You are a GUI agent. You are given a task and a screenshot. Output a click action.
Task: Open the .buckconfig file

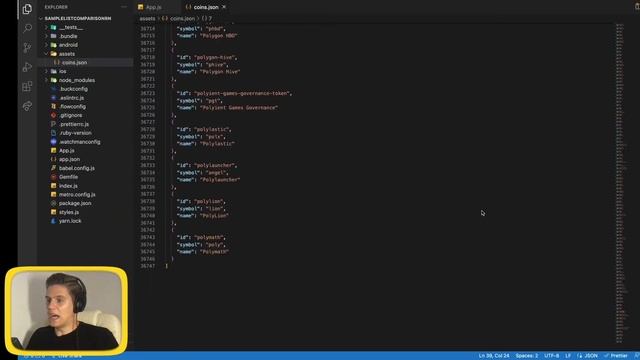pos(73,89)
